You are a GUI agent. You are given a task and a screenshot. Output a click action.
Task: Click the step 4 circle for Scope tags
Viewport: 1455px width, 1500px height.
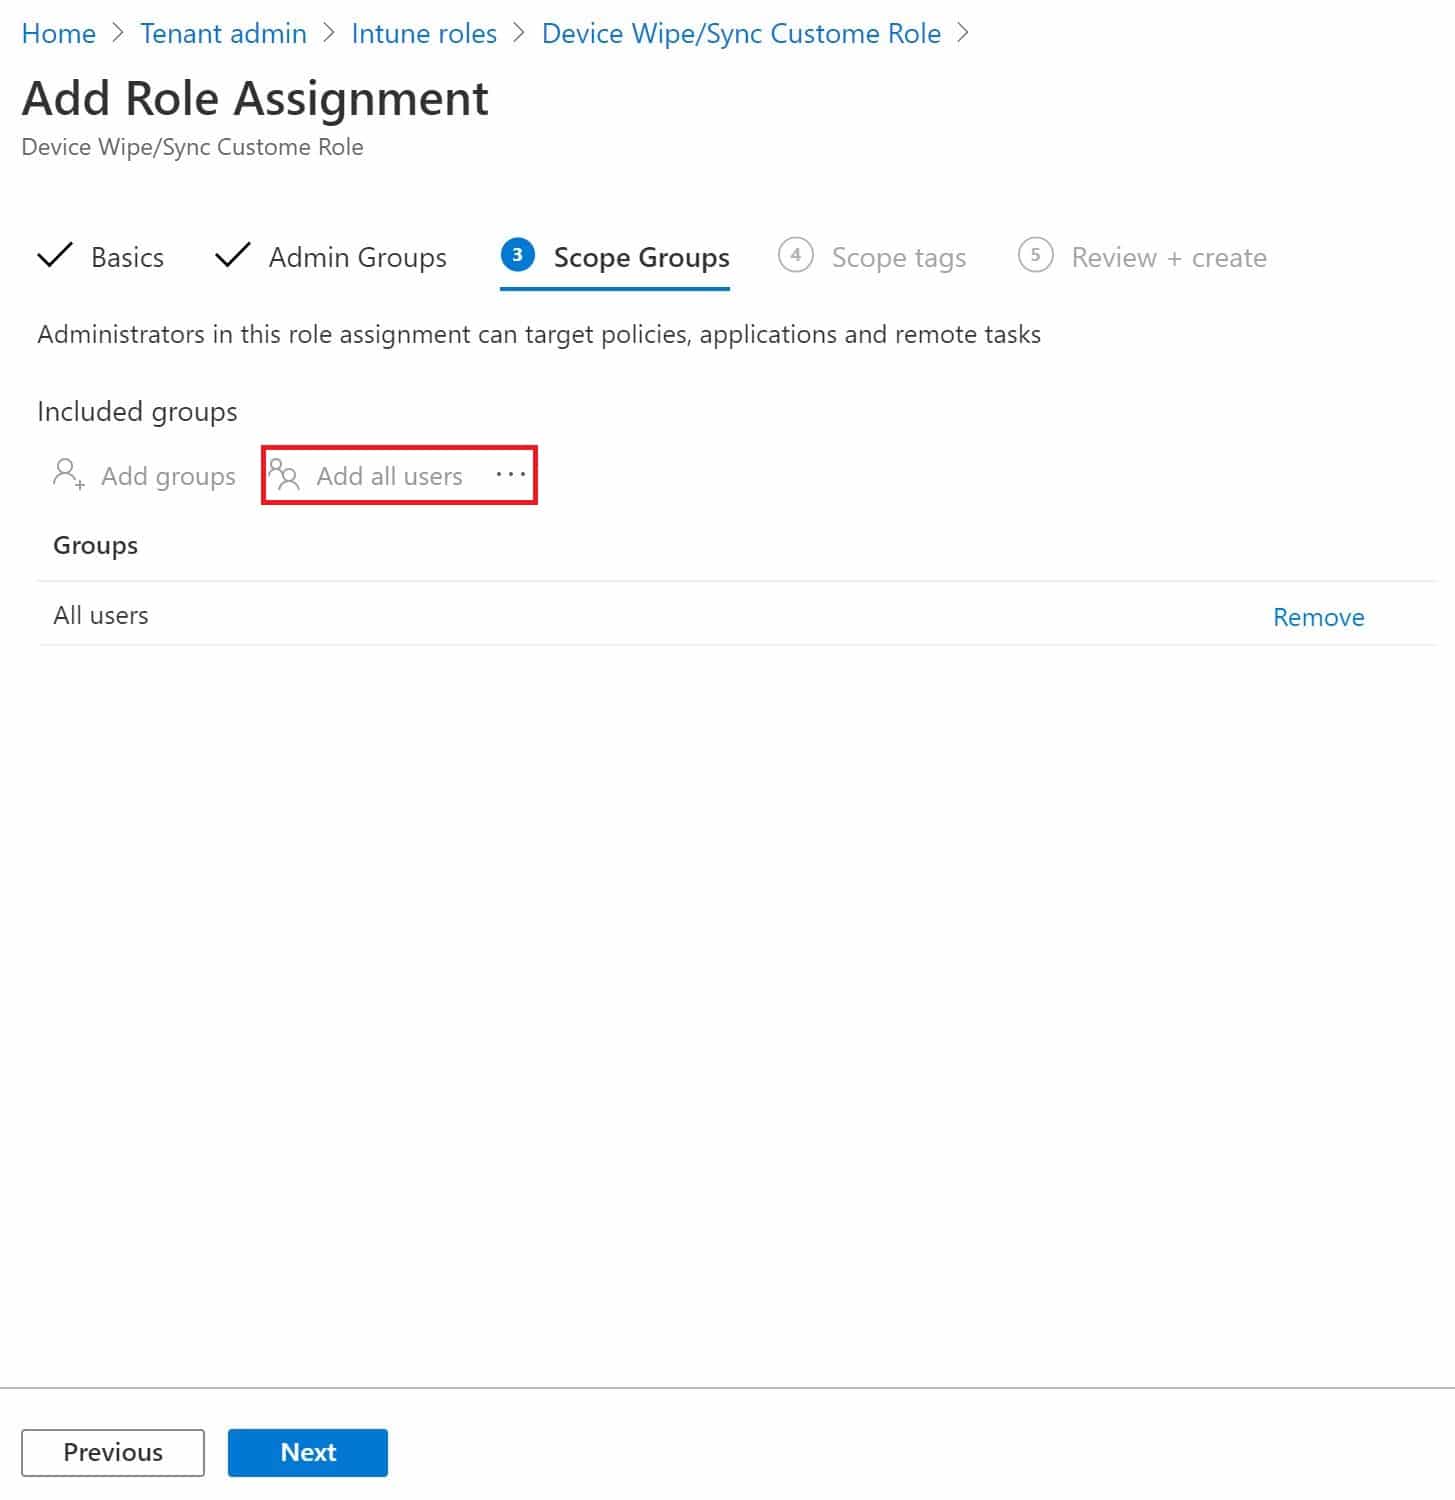tap(795, 256)
